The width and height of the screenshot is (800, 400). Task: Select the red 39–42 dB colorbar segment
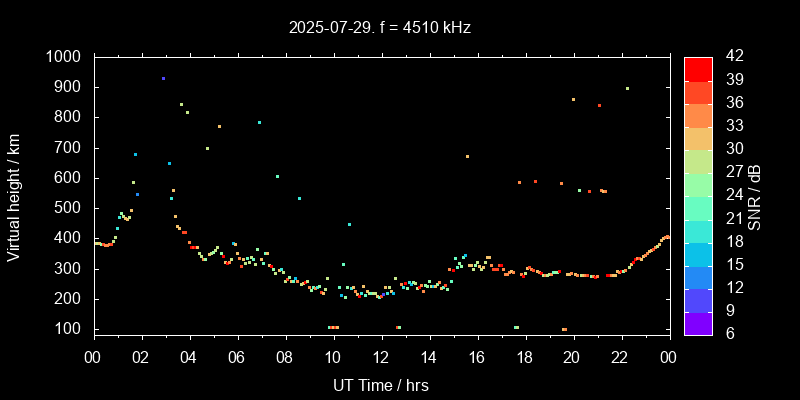pos(698,68)
